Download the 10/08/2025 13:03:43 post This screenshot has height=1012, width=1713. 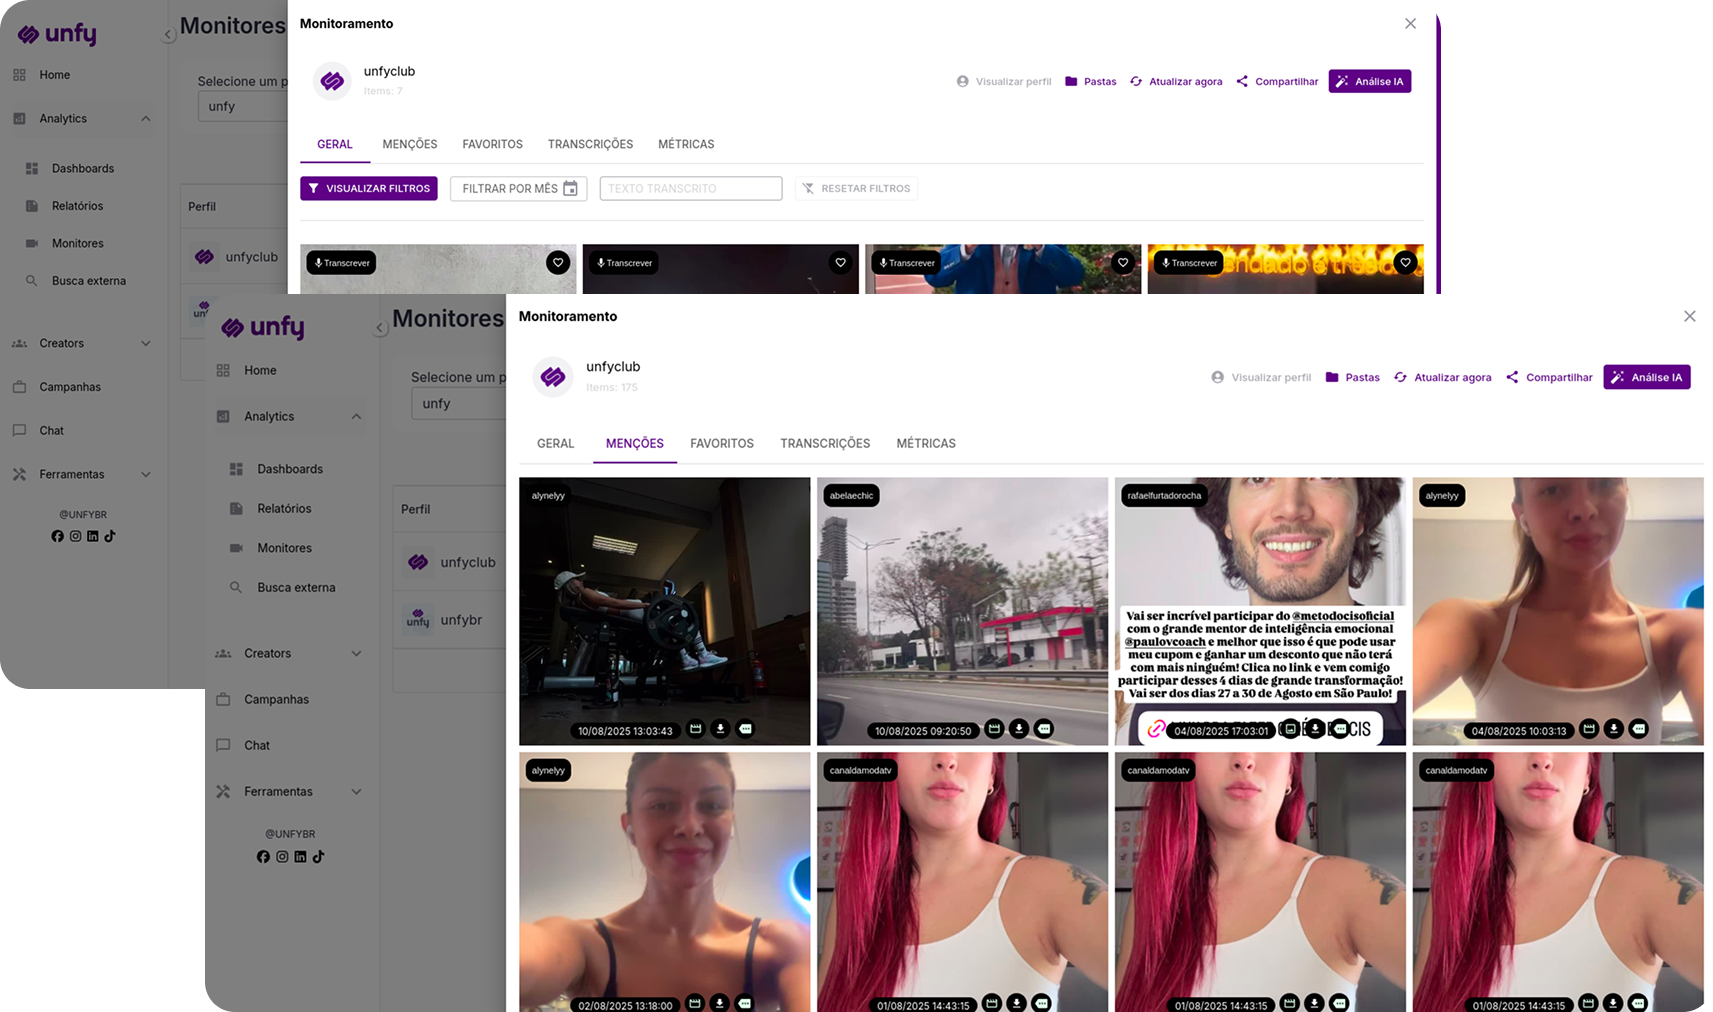point(720,729)
